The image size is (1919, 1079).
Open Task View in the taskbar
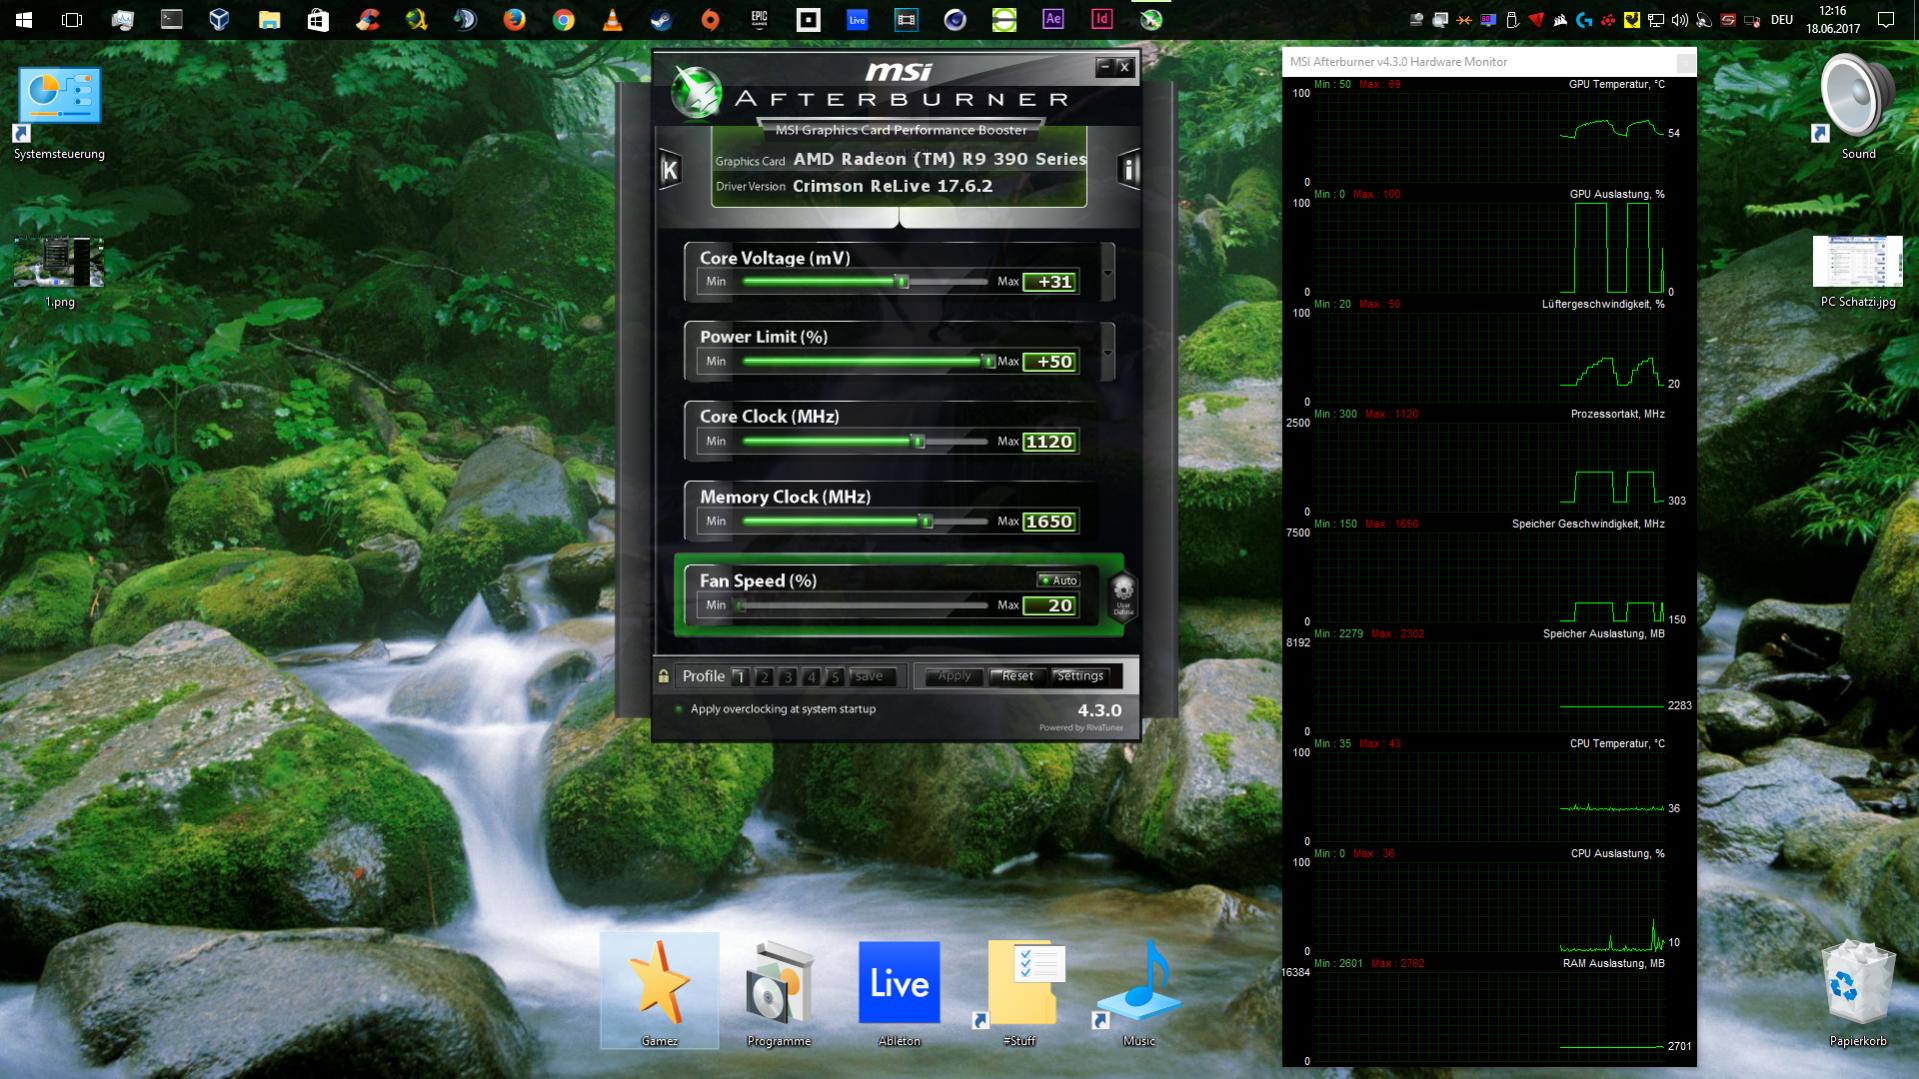point(72,20)
